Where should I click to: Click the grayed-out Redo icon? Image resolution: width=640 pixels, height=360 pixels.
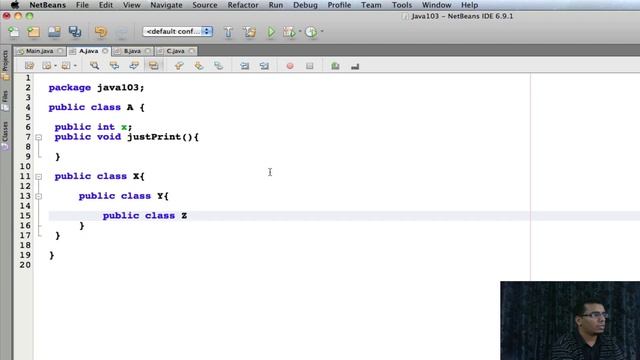(x=122, y=32)
